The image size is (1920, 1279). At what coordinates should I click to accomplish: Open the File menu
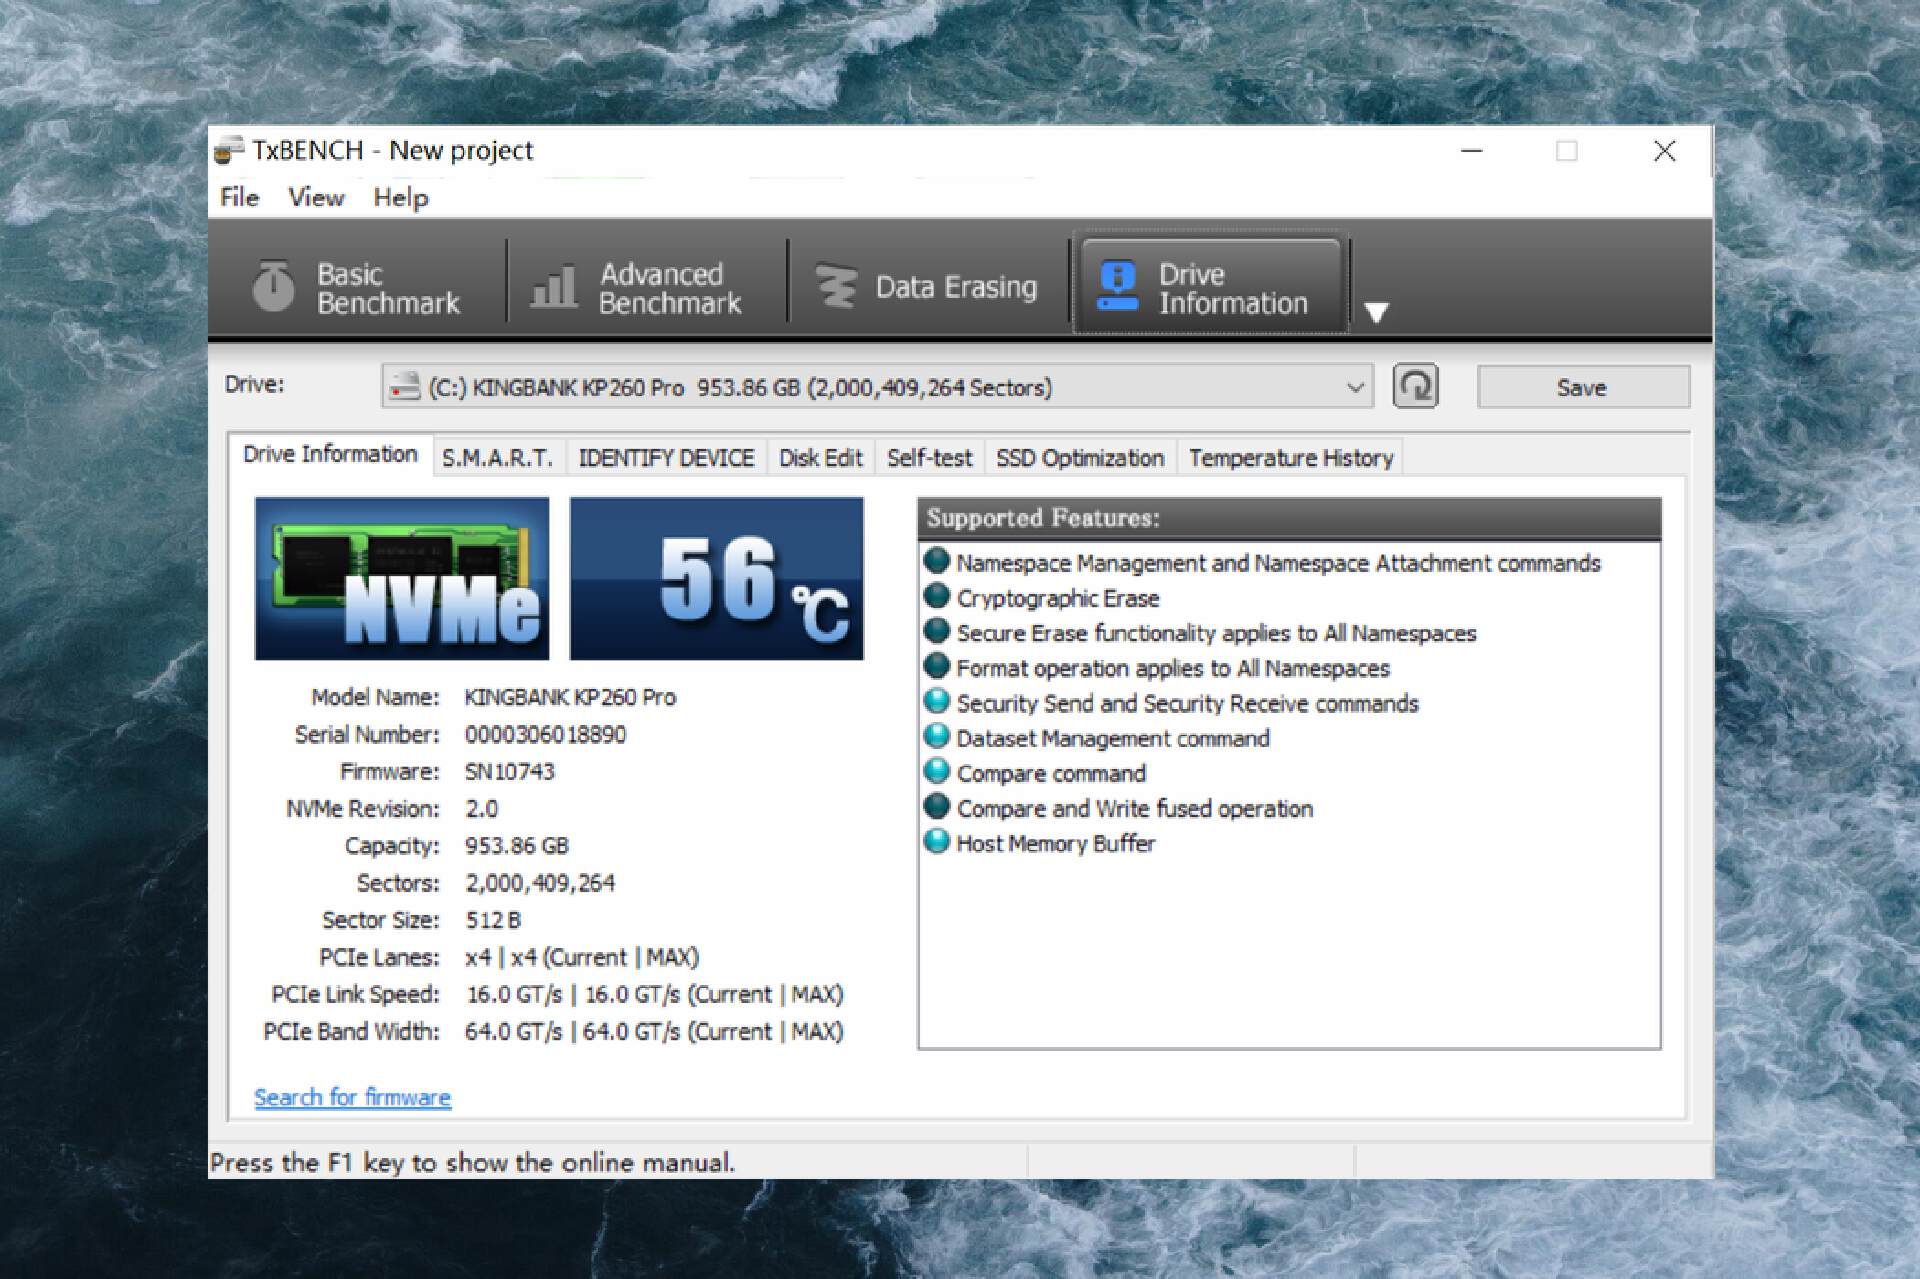tap(239, 197)
